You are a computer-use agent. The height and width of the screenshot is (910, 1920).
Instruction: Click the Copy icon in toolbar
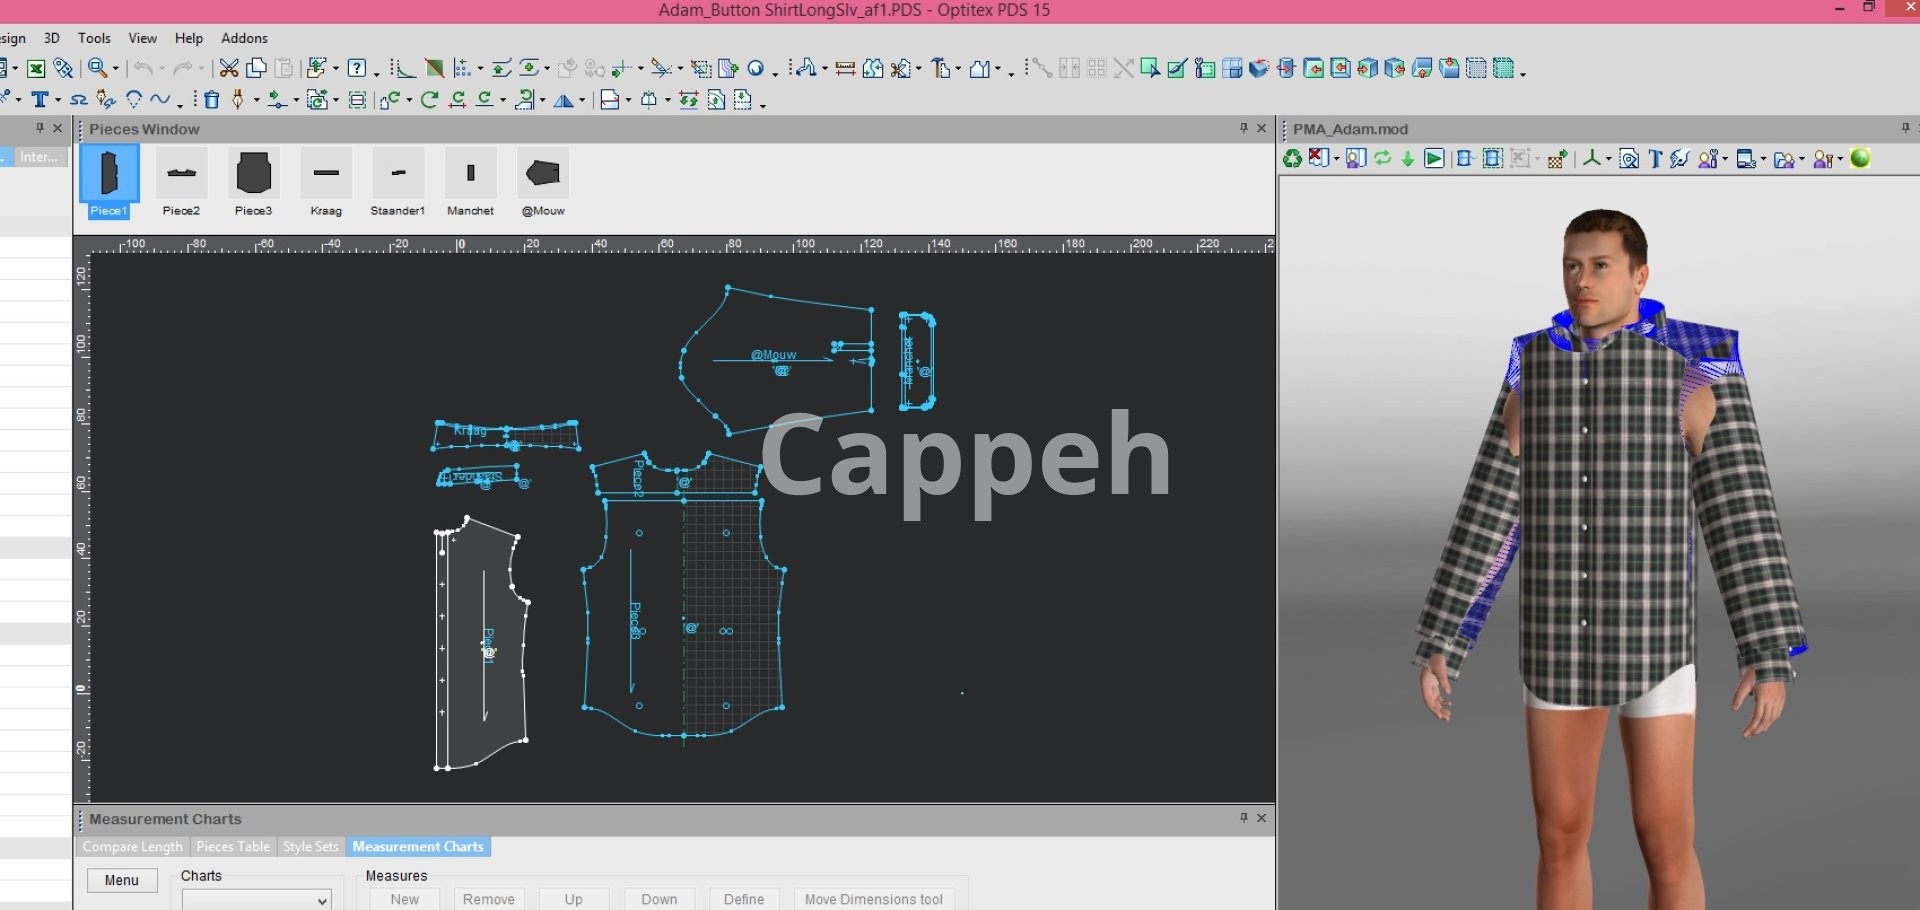(257, 68)
